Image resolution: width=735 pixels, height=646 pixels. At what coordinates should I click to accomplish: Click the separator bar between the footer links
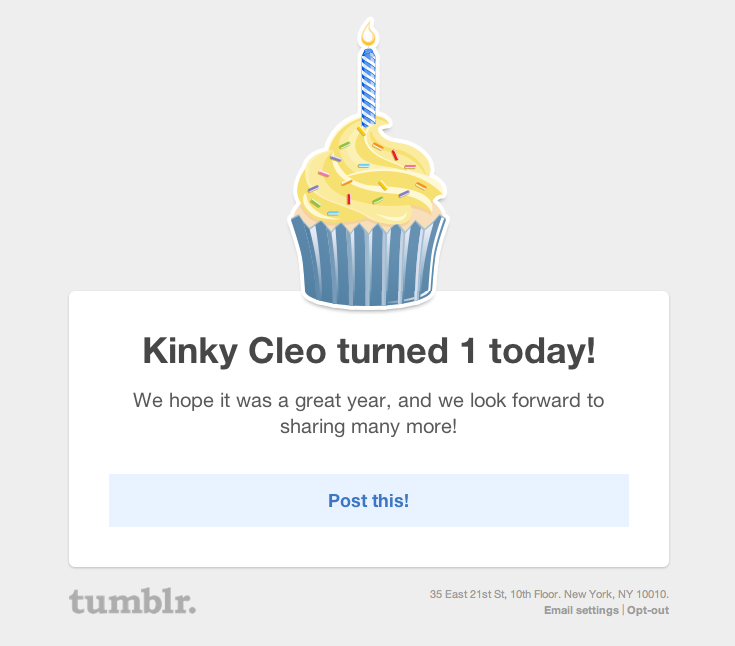[x=623, y=610]
